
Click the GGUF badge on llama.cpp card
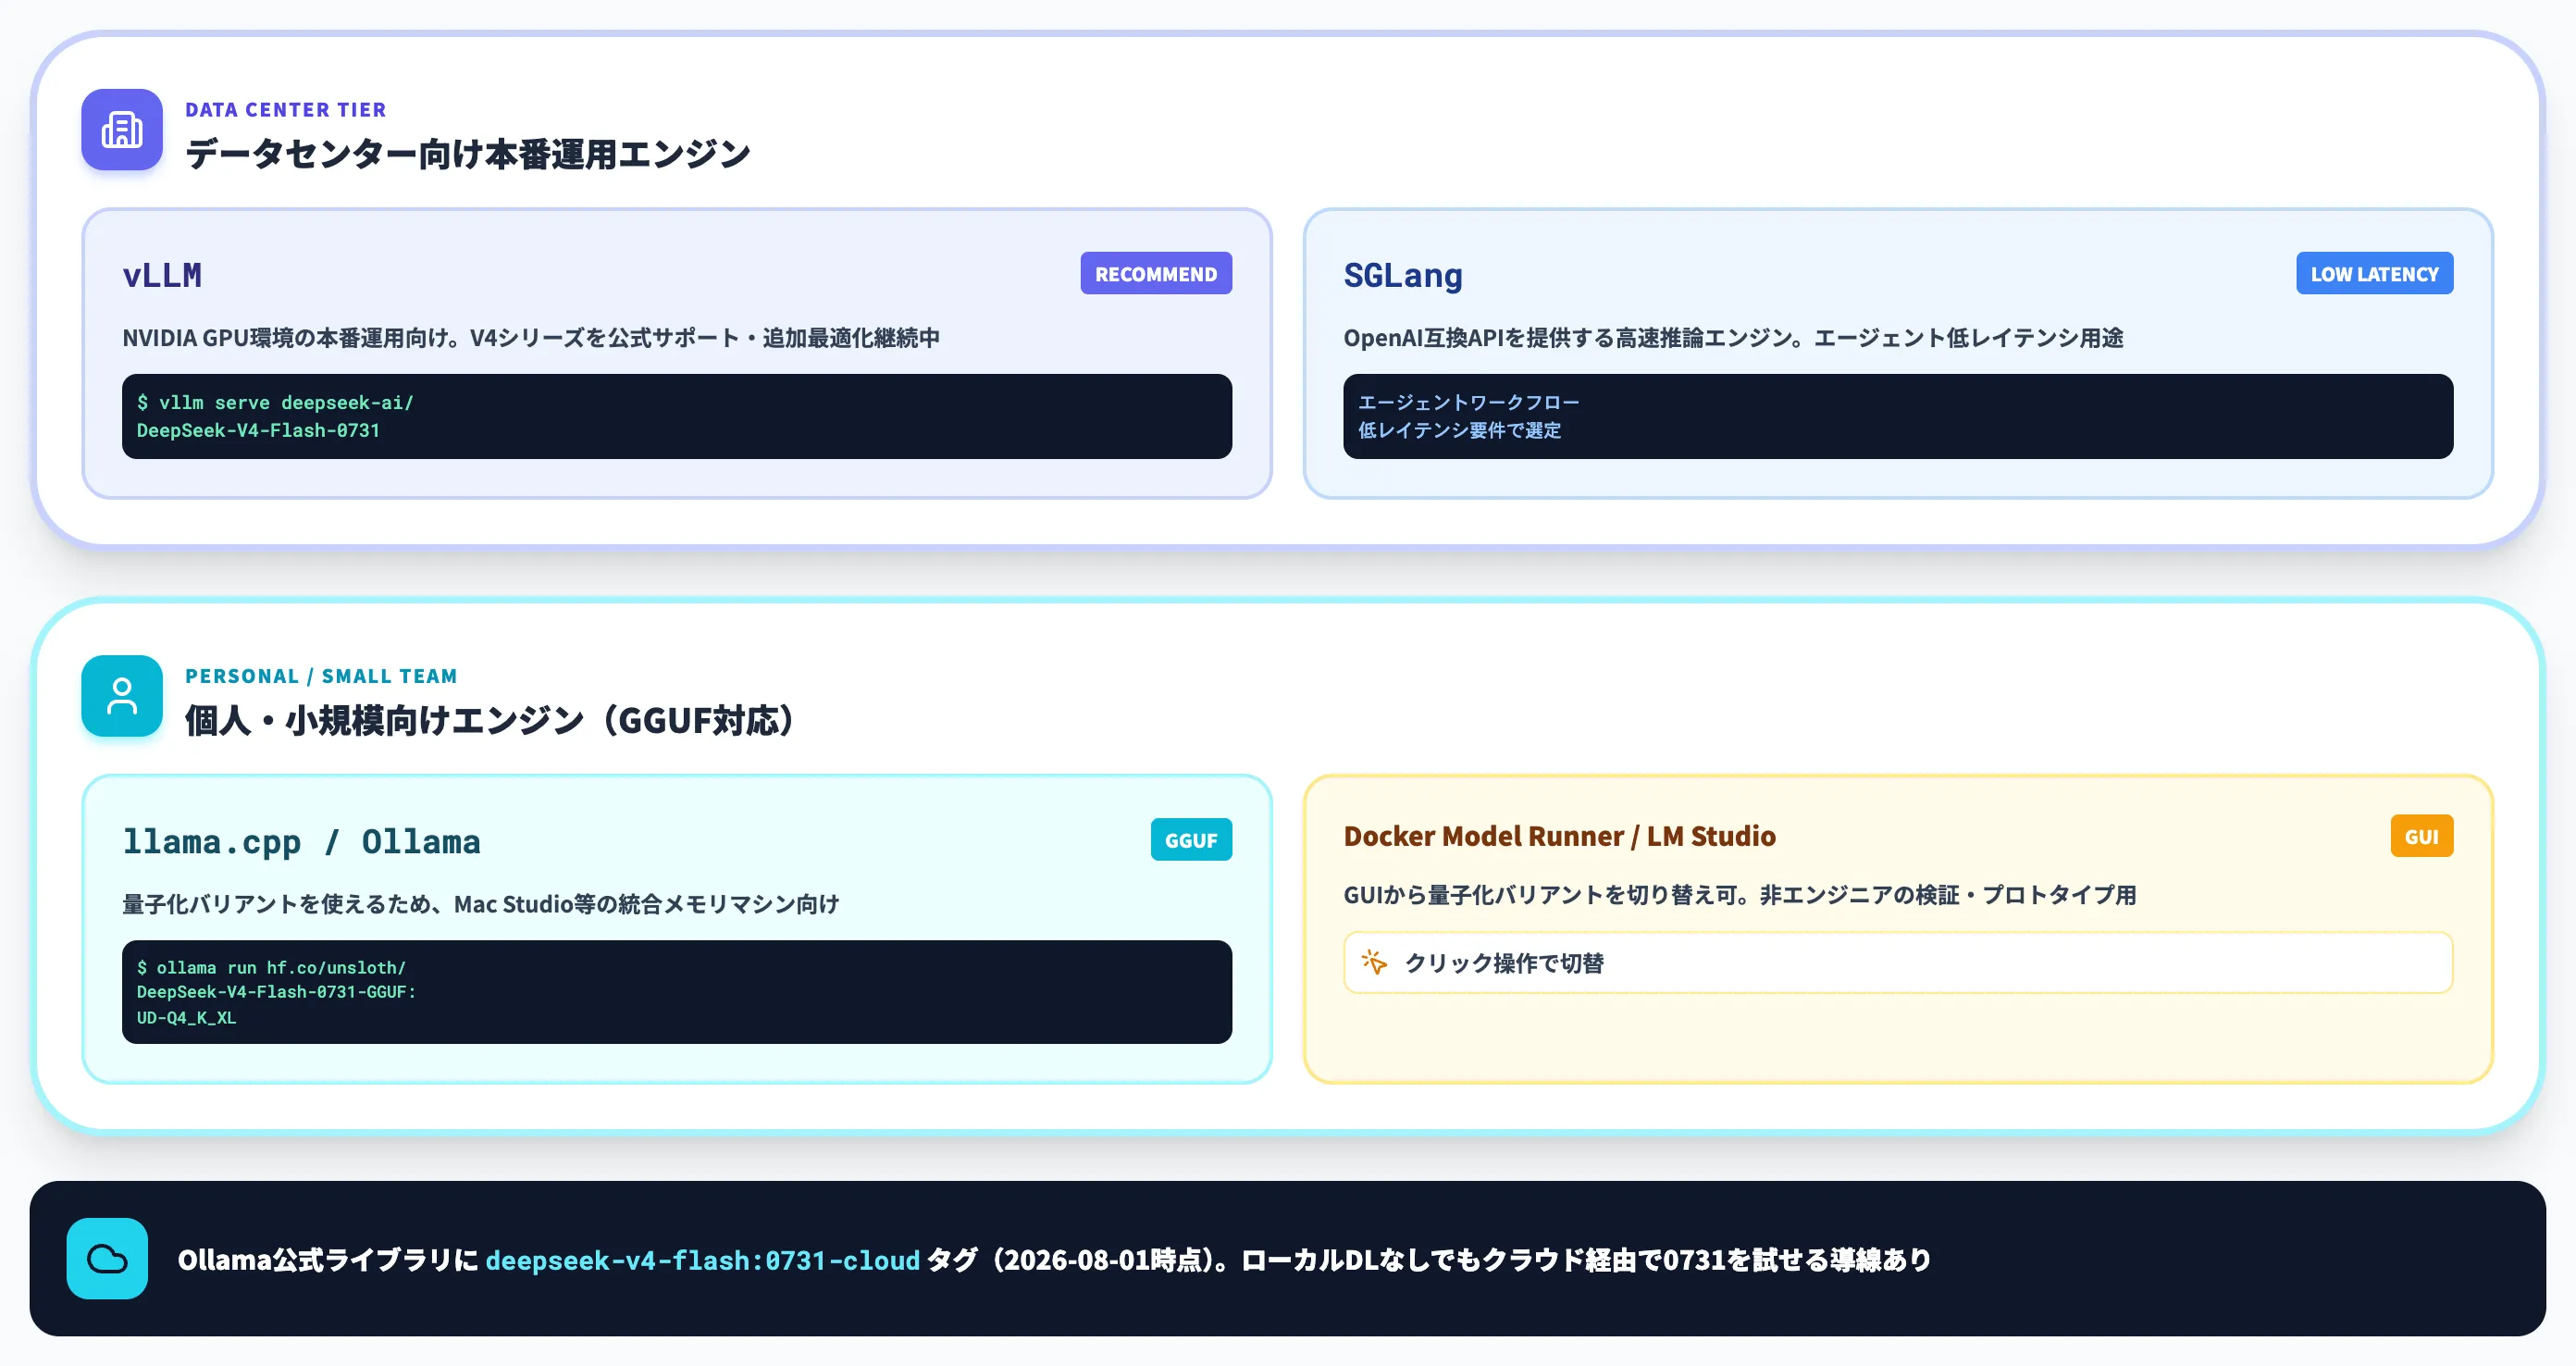click(1191, 840)
